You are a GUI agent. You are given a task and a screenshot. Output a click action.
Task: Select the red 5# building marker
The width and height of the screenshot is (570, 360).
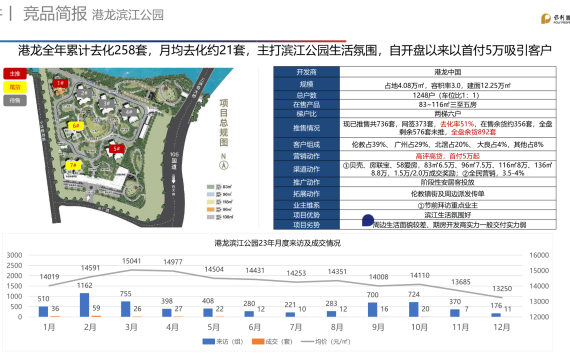[117, 149]
